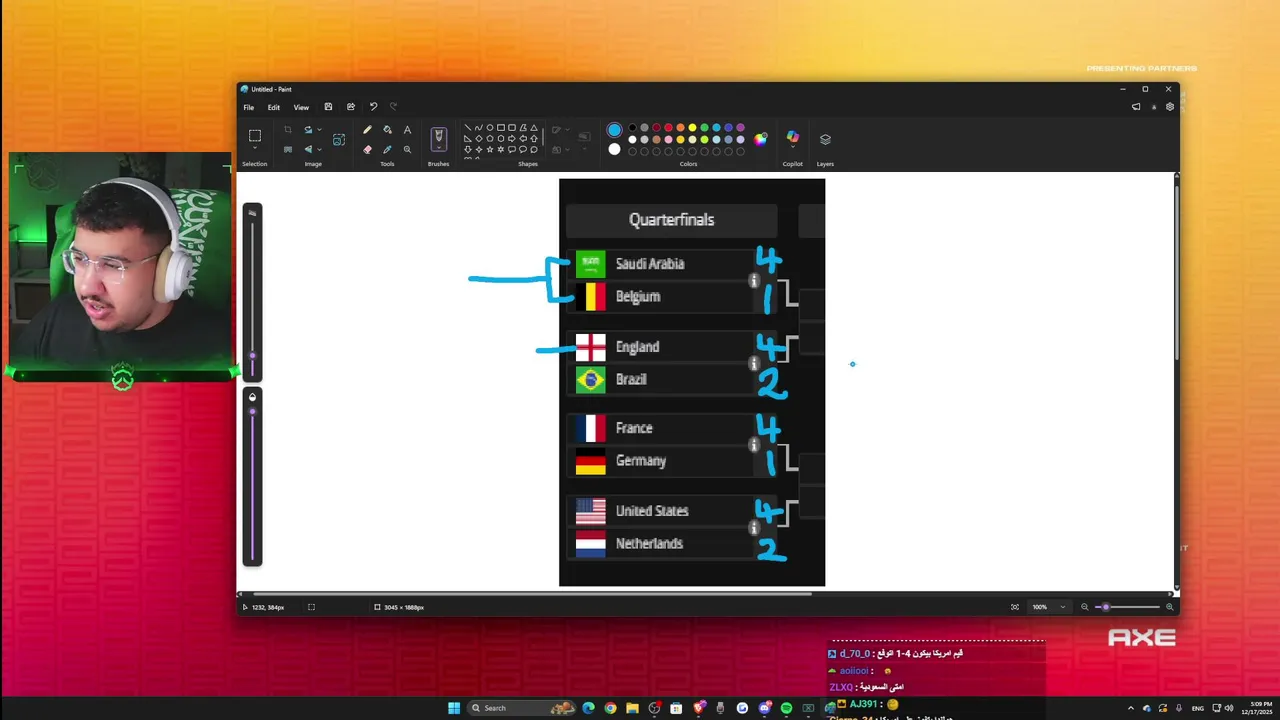
Task: Open Chrome from the taskbar
Action: point(610,708)
